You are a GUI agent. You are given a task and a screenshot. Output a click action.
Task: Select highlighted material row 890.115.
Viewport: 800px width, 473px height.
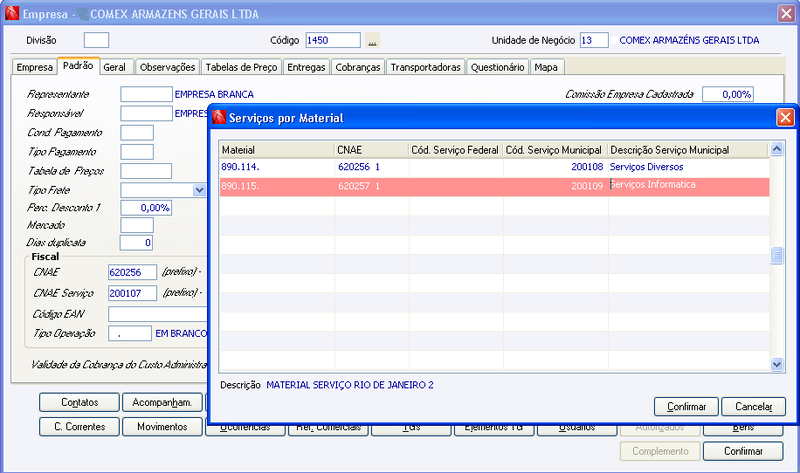[494, 187]
